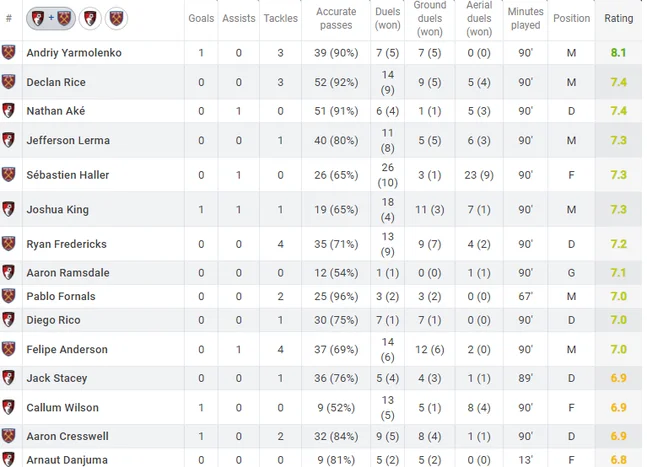This screenshot has height=467, width=647.
Task: Click West Ham crest beside Sébastien Haller
Action: click(9, 175)
